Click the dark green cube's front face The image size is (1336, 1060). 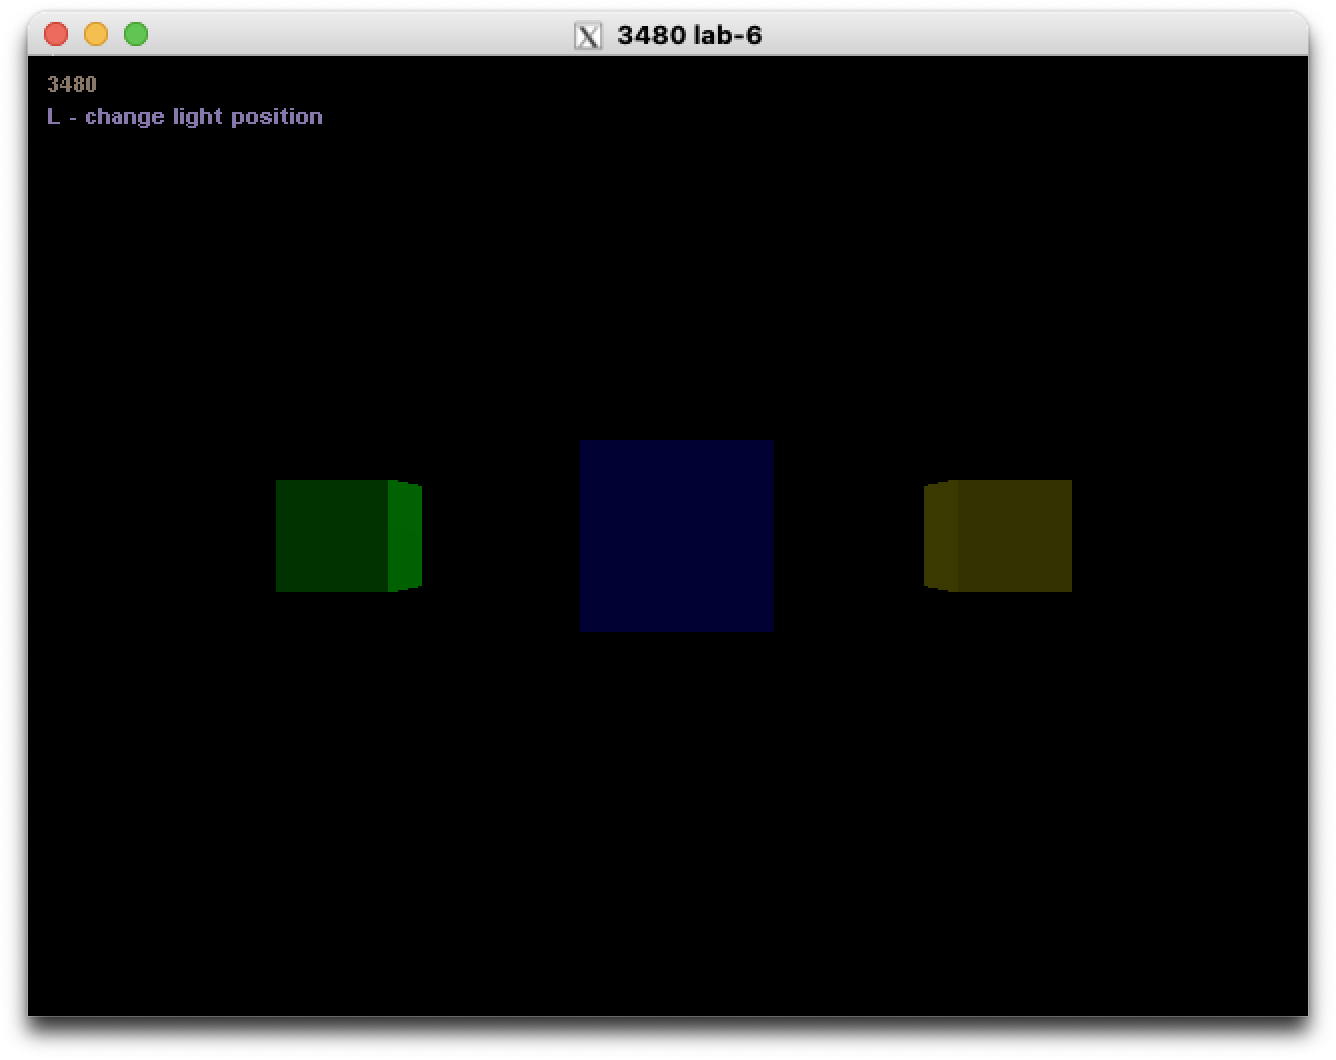[332, 535]
